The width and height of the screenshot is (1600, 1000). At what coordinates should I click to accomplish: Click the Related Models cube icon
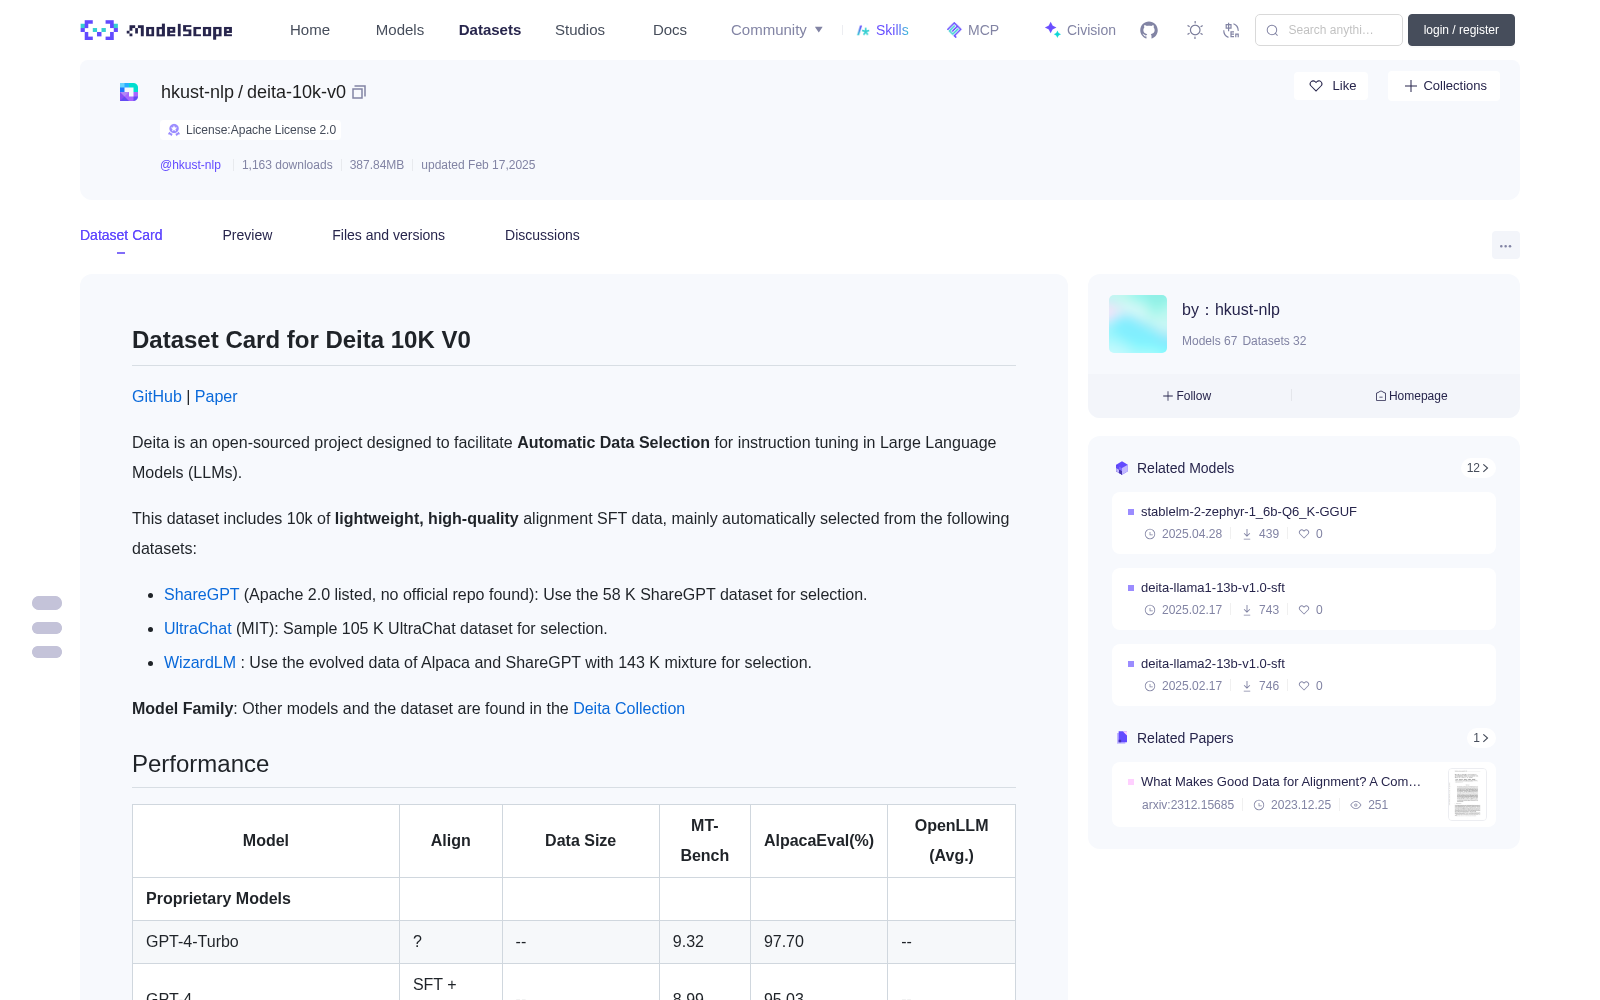click(1122, 468)
